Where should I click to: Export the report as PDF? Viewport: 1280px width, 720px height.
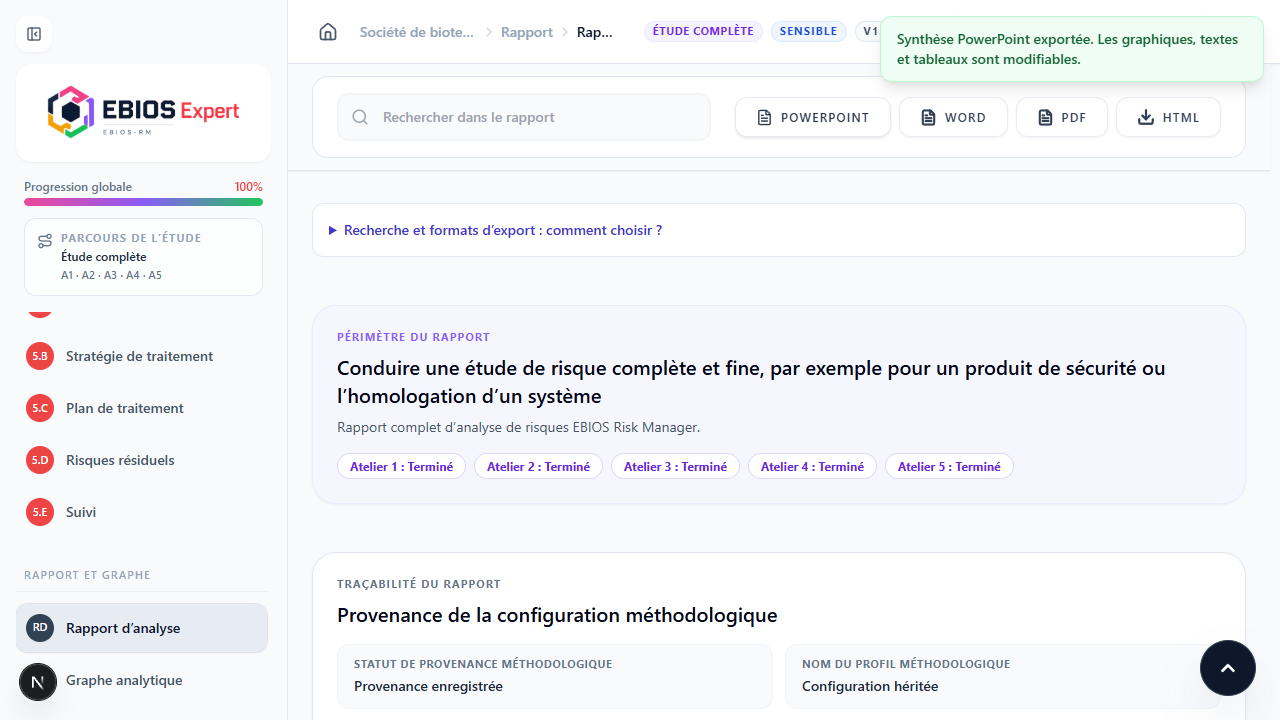pos(1061,117)
